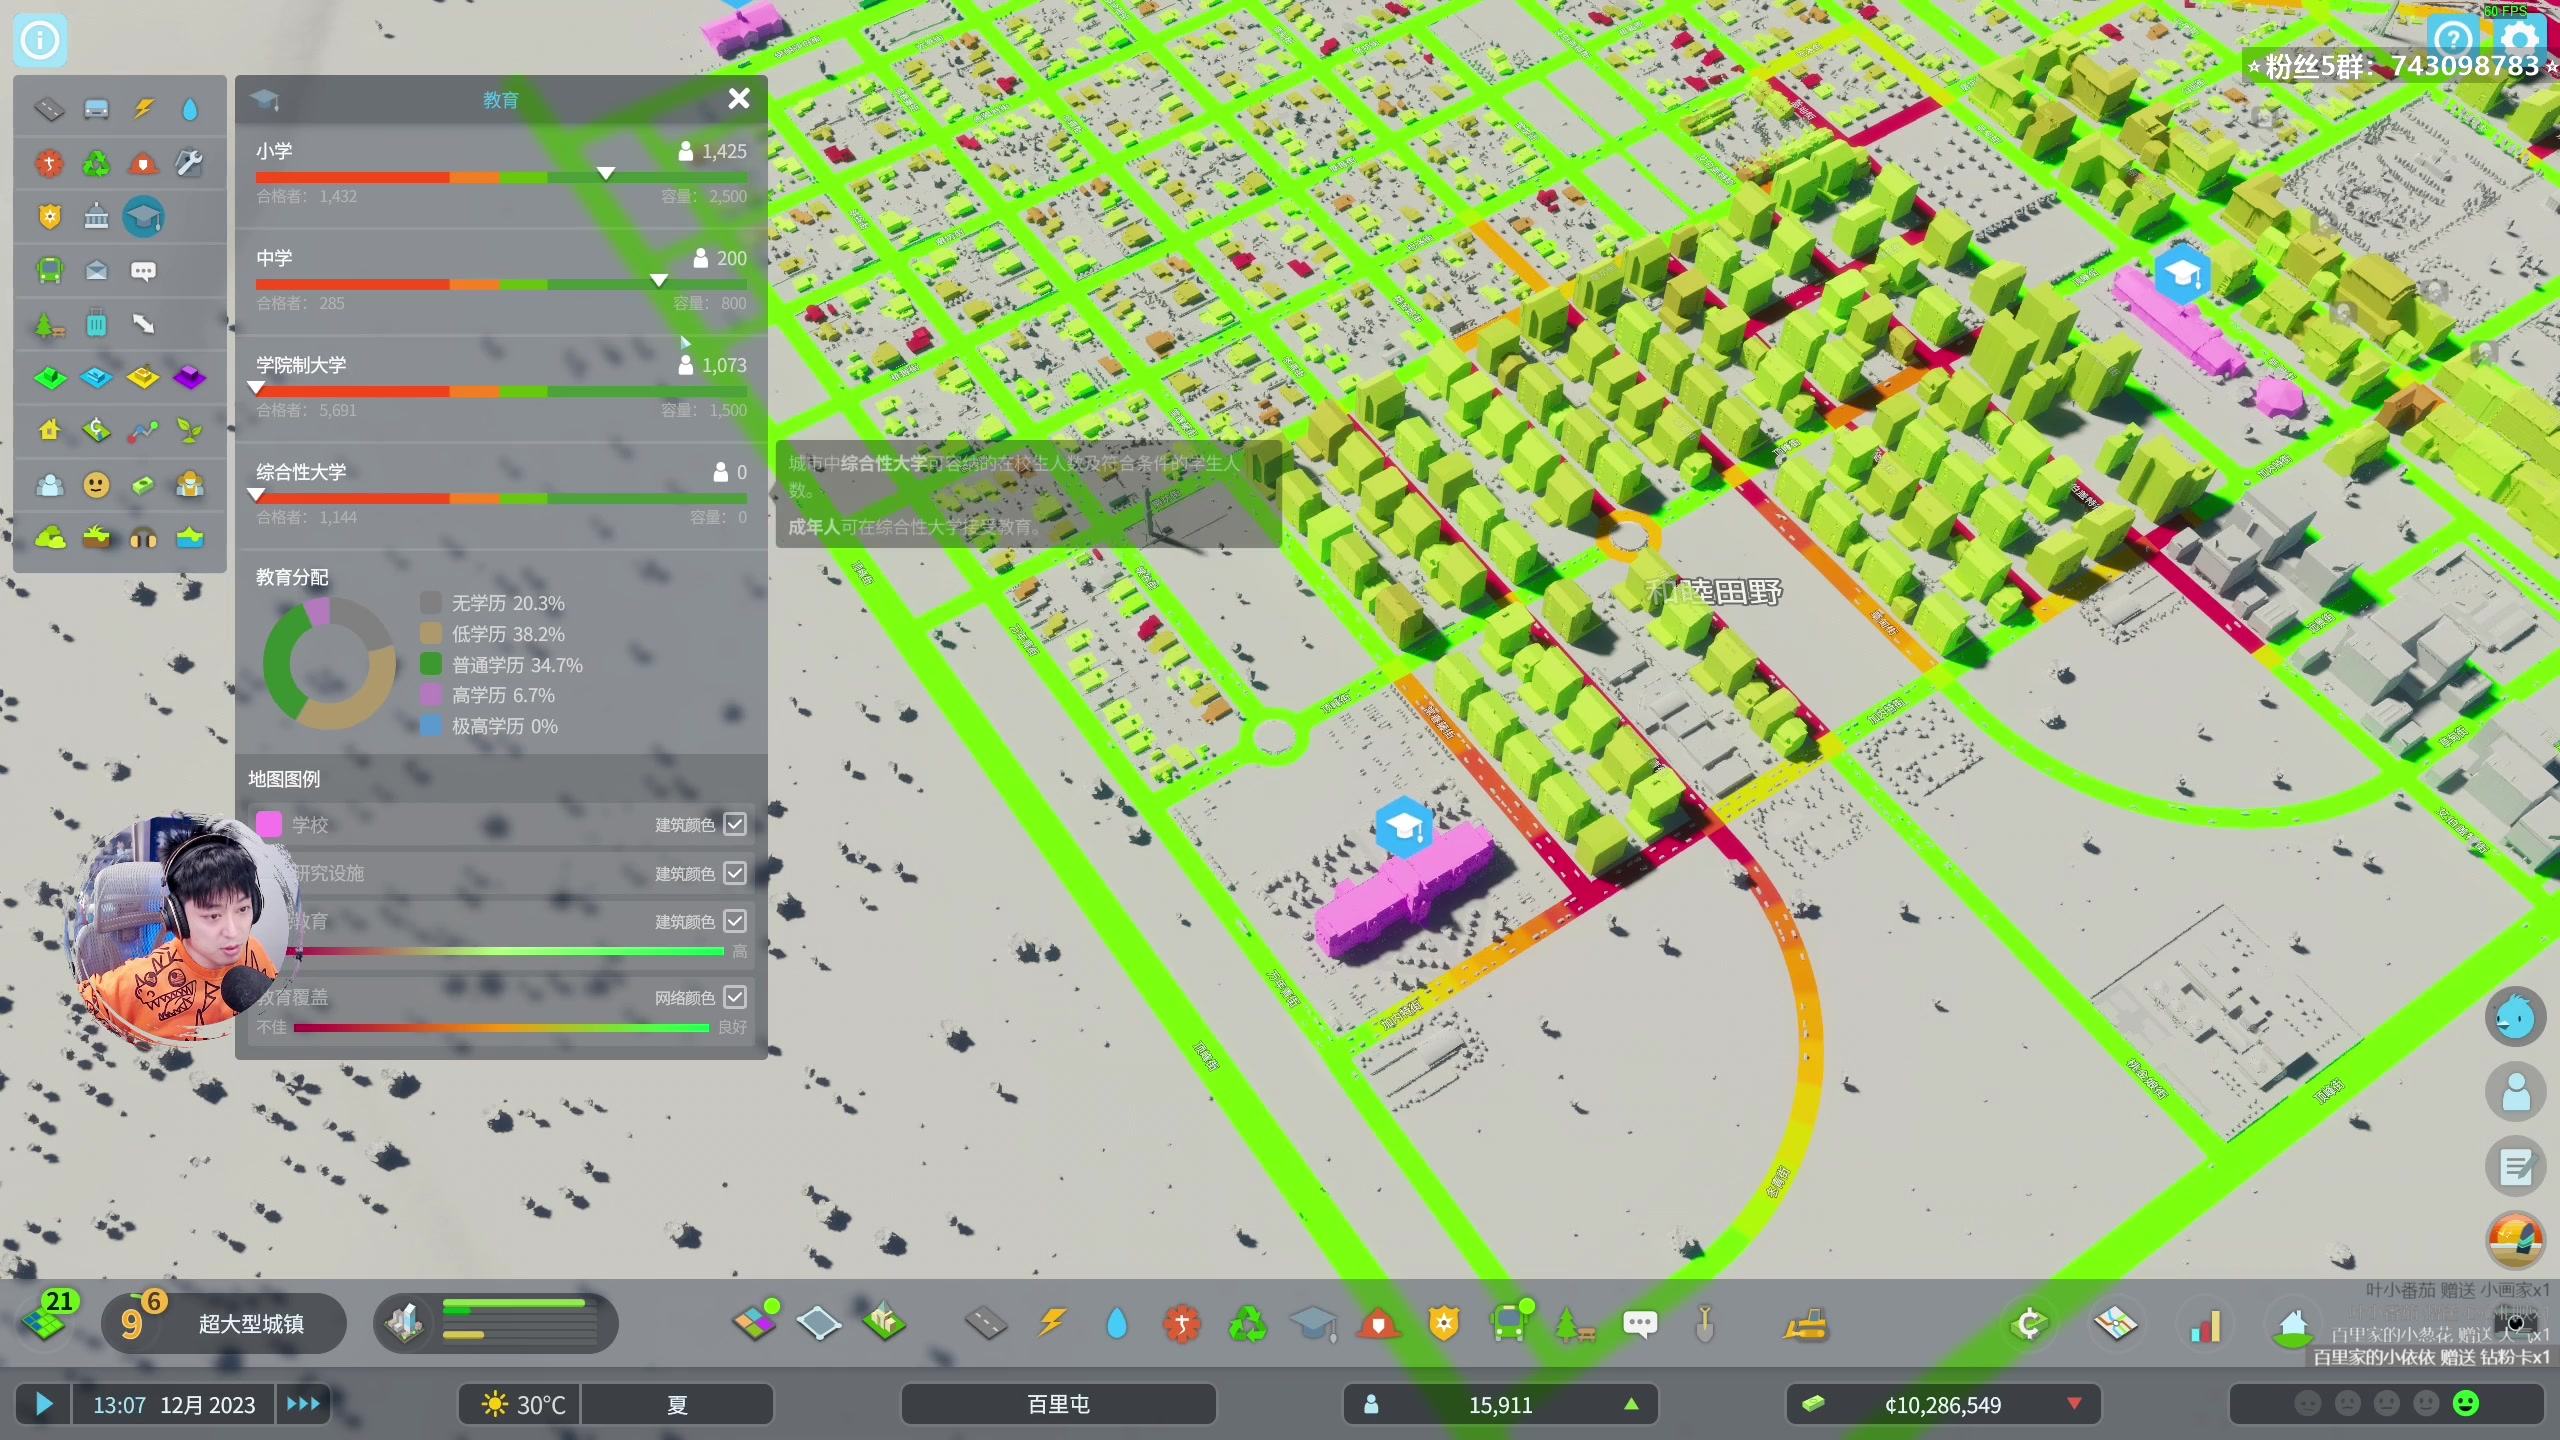Open the police badge info view
The height and width of the screenshot is (1440, 2560).
tap(49, 216)
